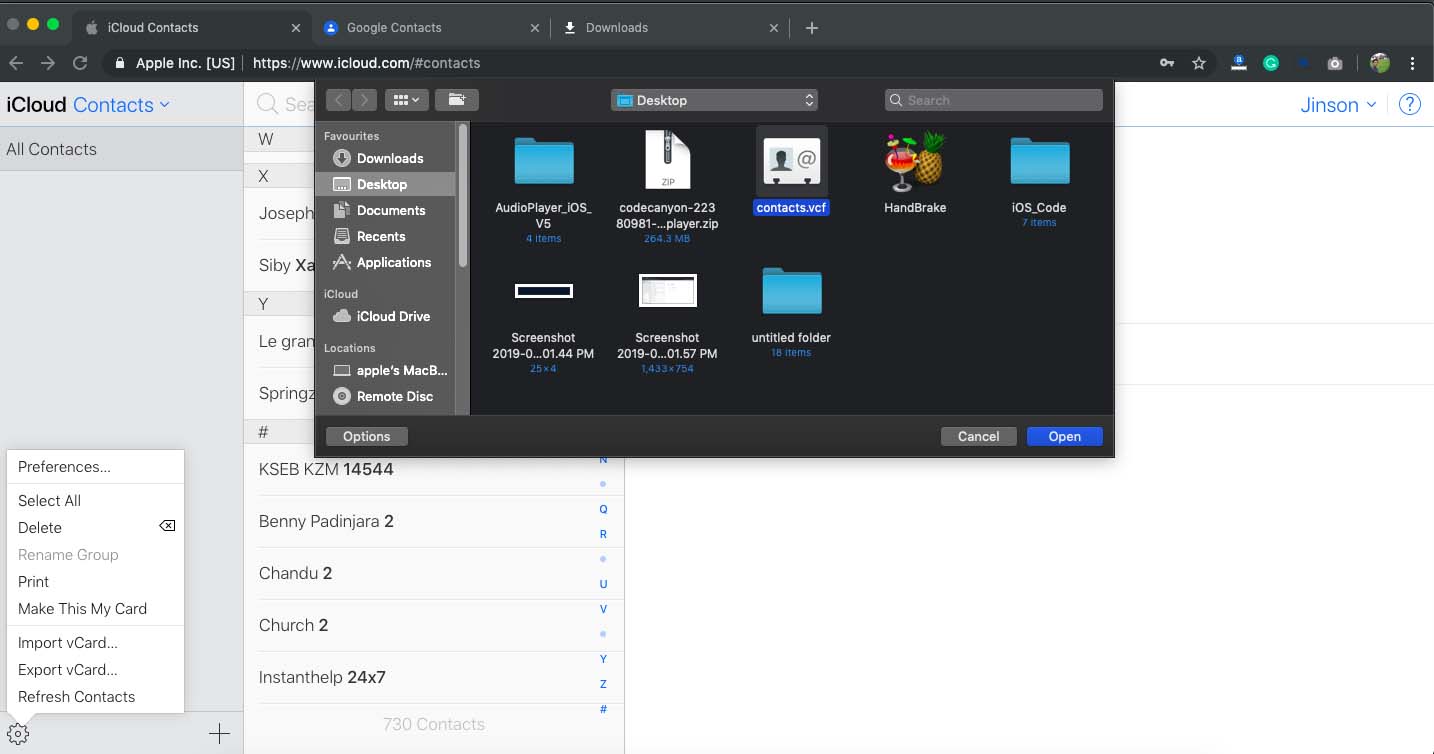Choose Export vCard from settings menu

coord(68,670)
